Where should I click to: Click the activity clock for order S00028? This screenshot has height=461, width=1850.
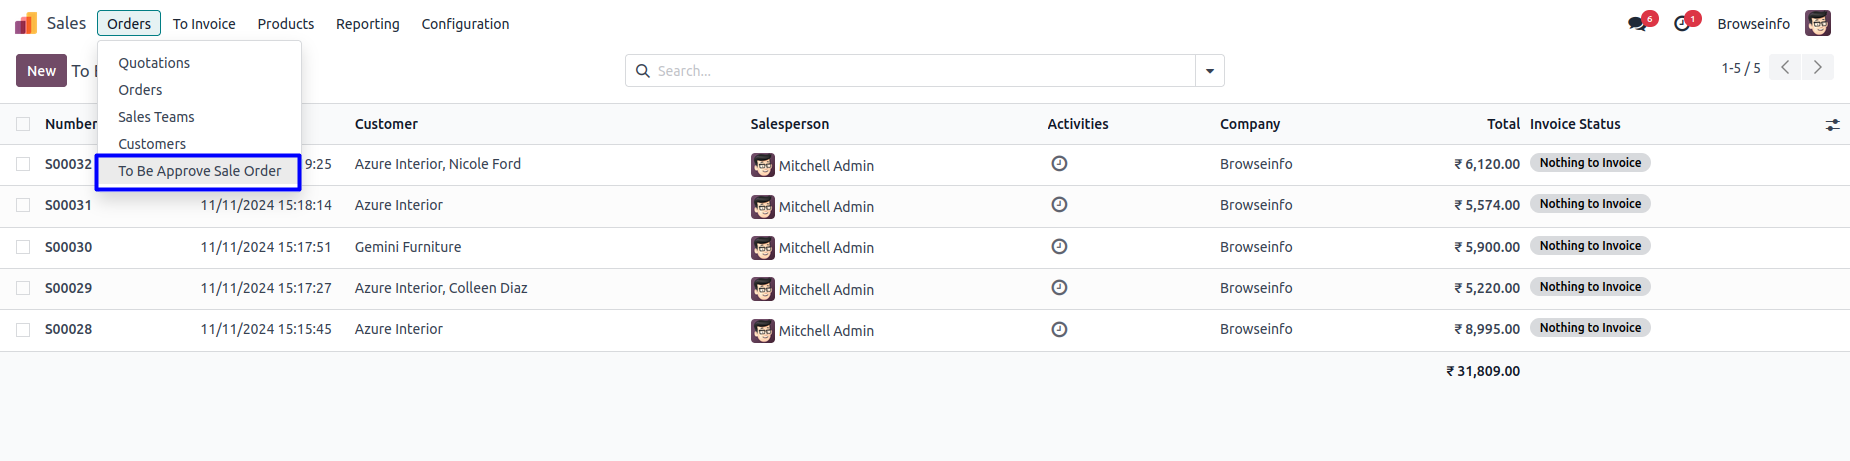(x=1059, y=329)
